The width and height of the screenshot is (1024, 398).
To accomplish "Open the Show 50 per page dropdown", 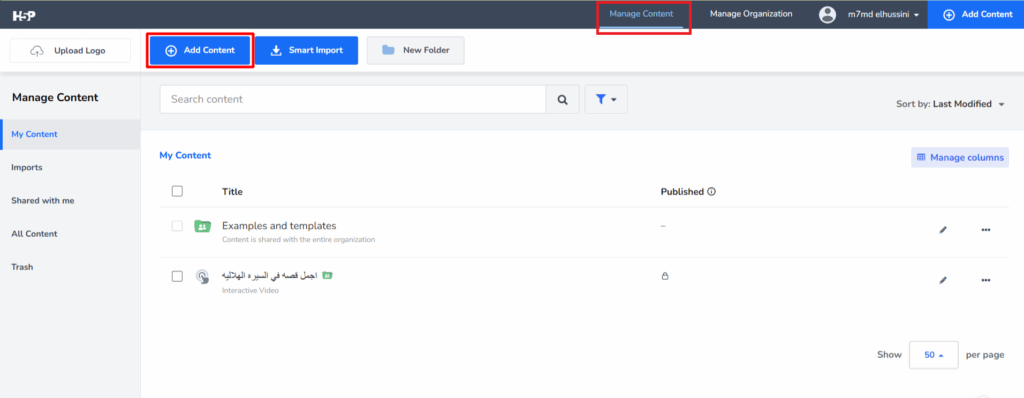I will pyautogui.click(x=934, y=355).
